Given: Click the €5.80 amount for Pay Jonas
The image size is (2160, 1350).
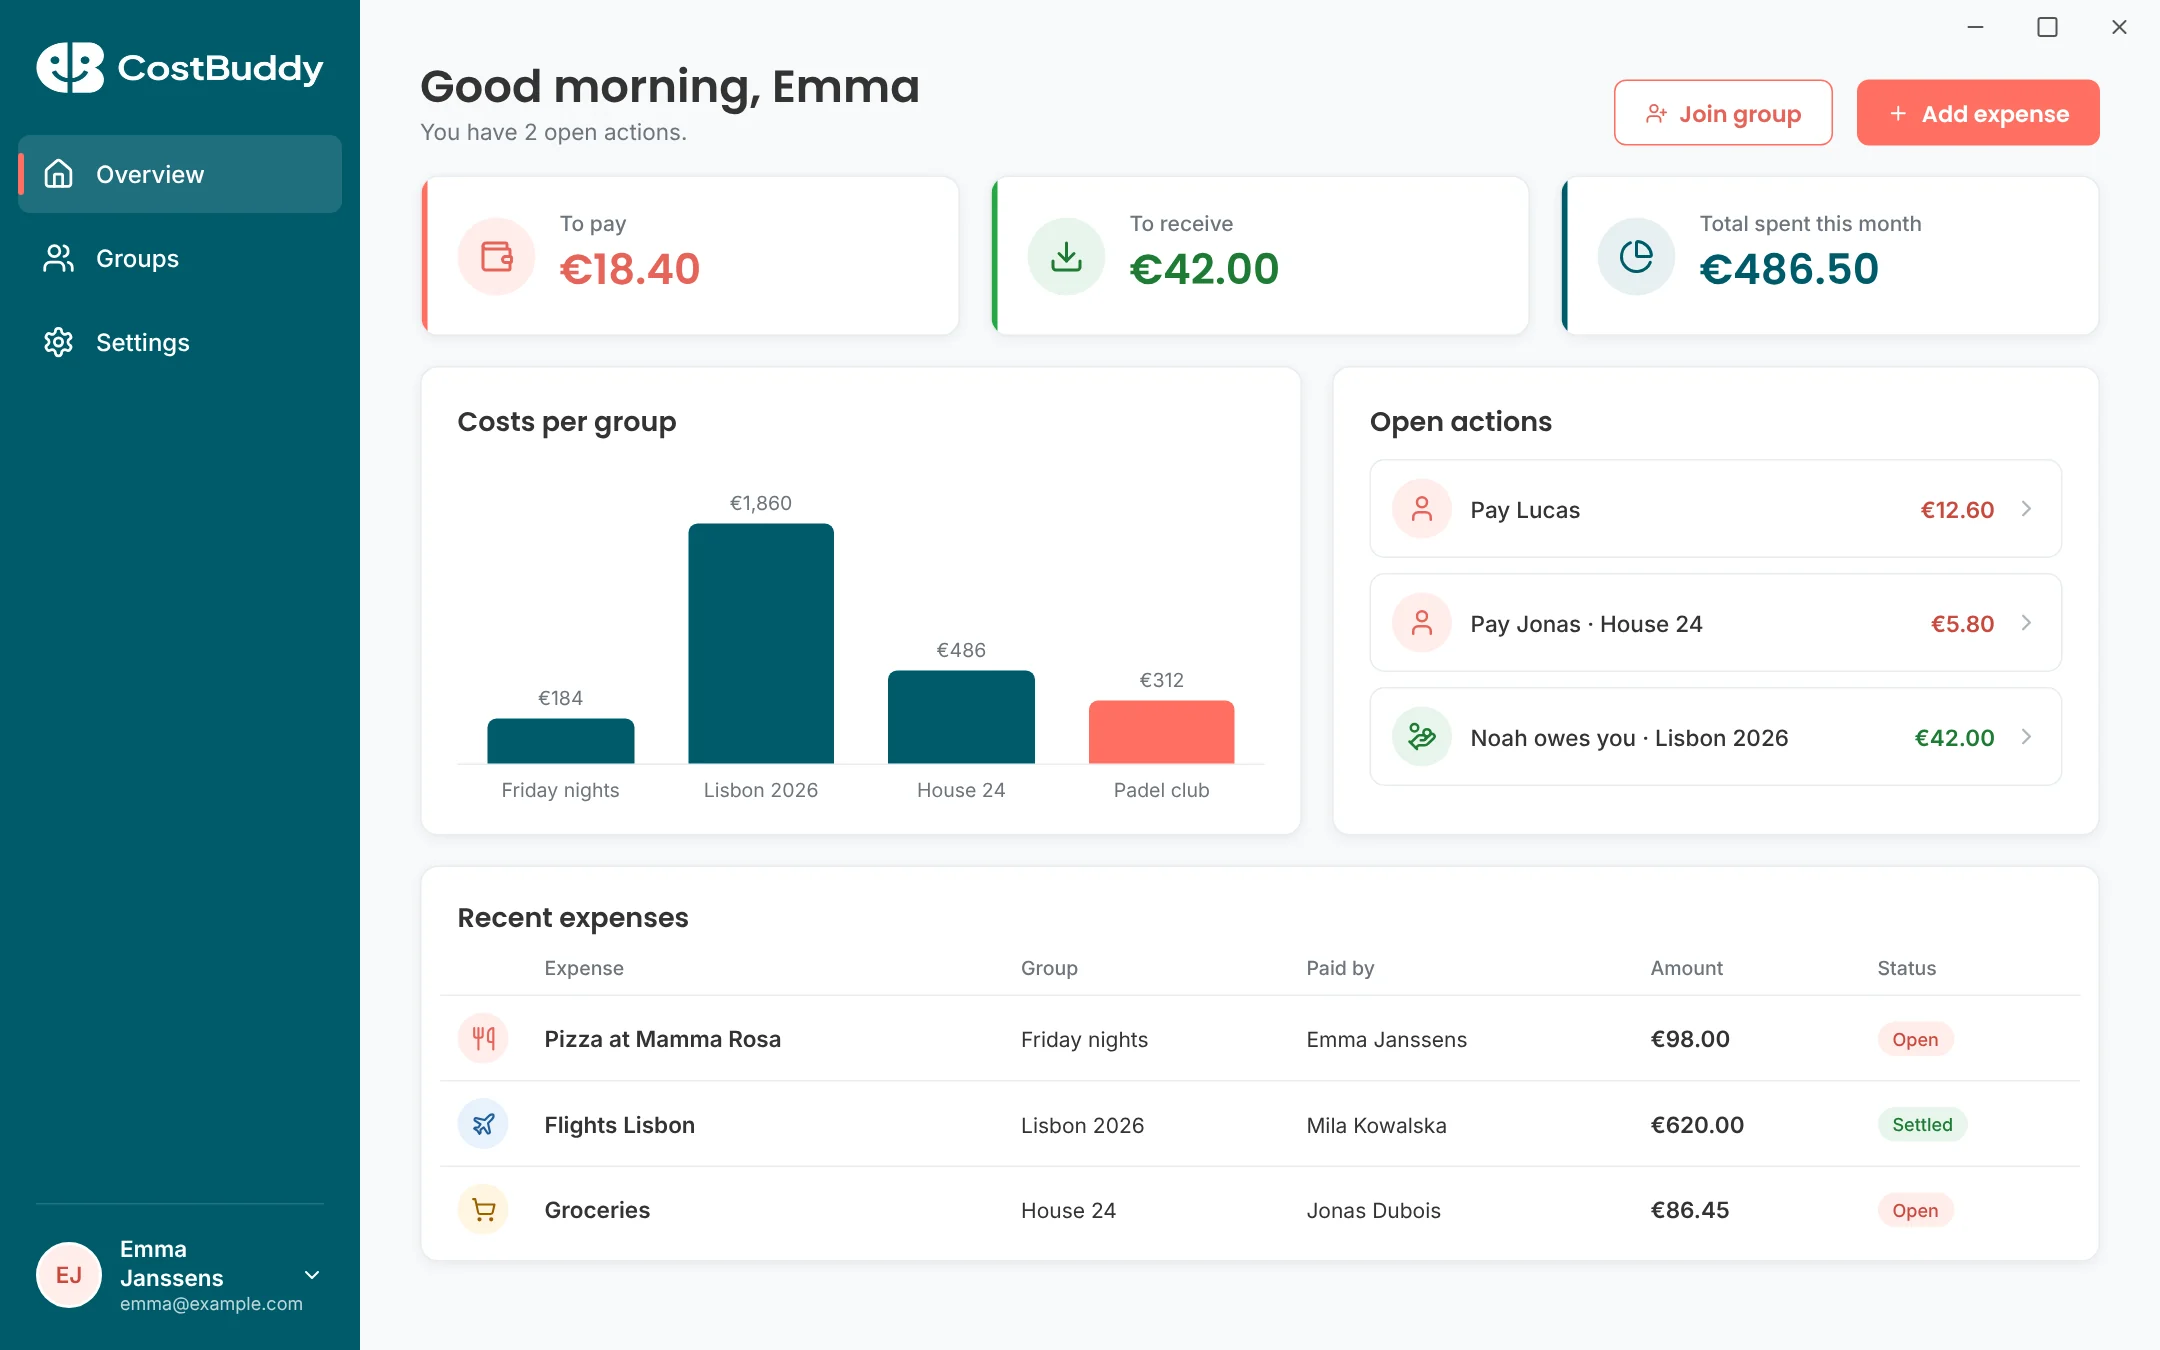Looking at the screenshot, I should tap(1962, 624).
